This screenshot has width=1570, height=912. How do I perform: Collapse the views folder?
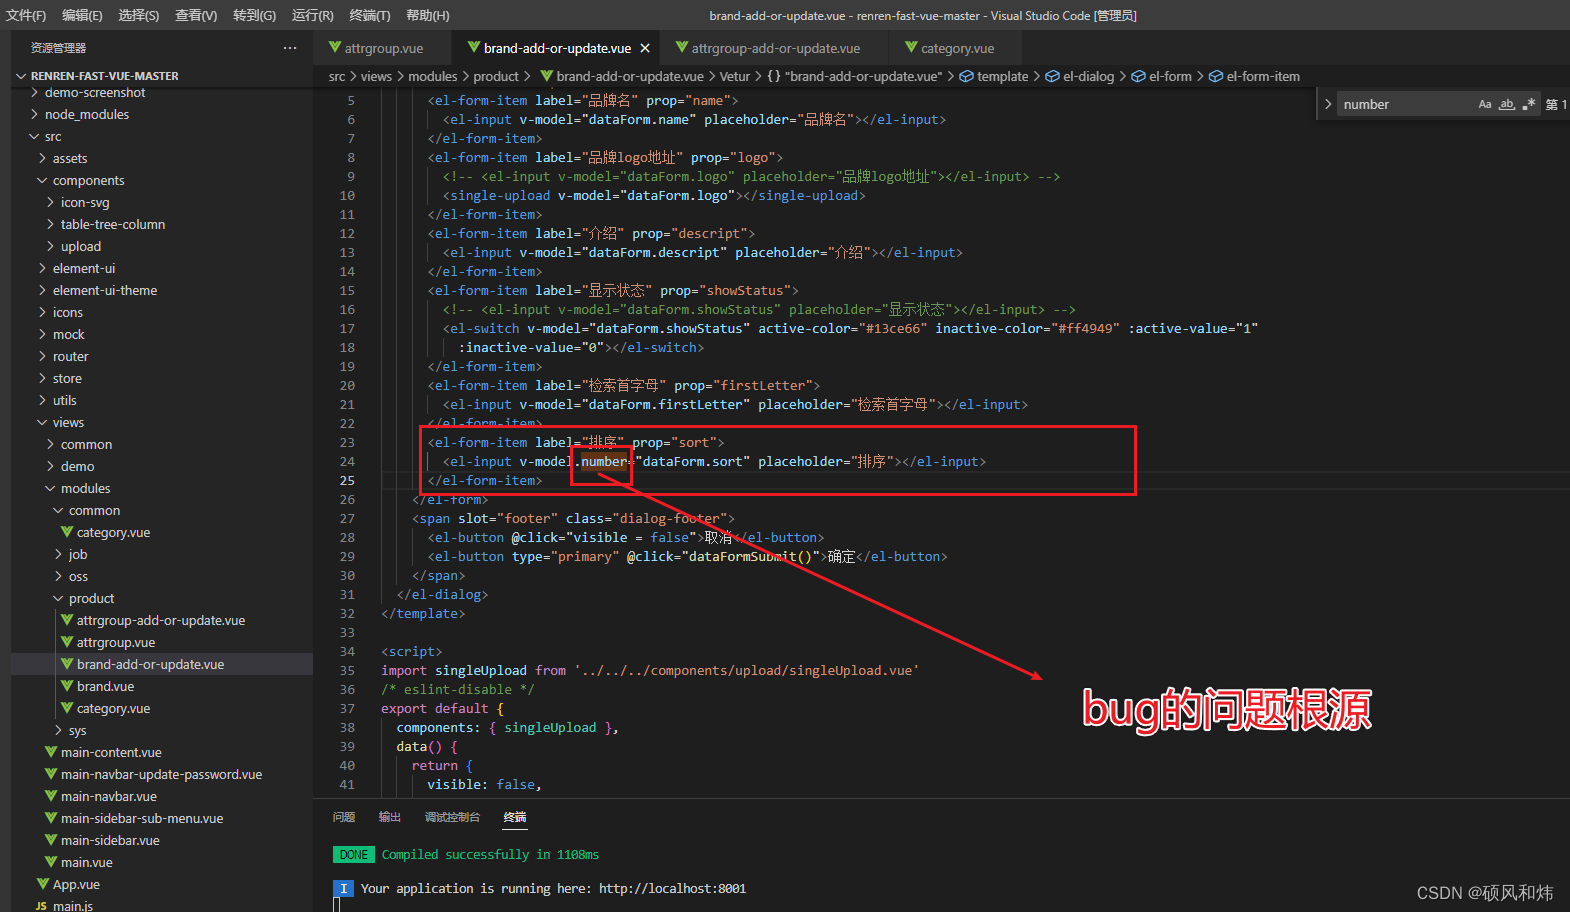coord(43,422)
